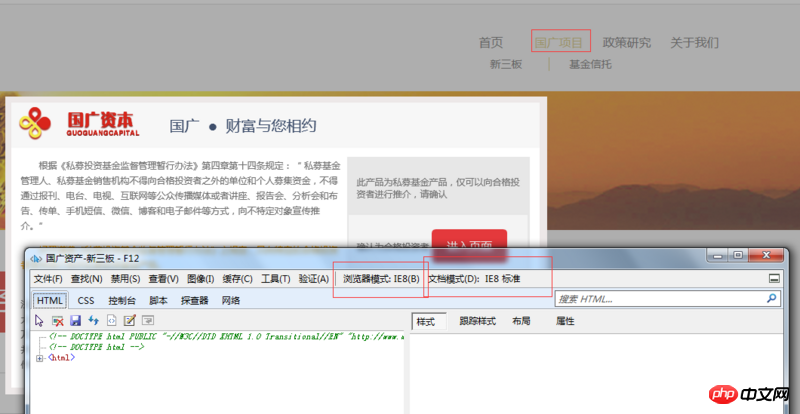Click the word wrap icon in HTML toolbar

click(x=148, y=321)
